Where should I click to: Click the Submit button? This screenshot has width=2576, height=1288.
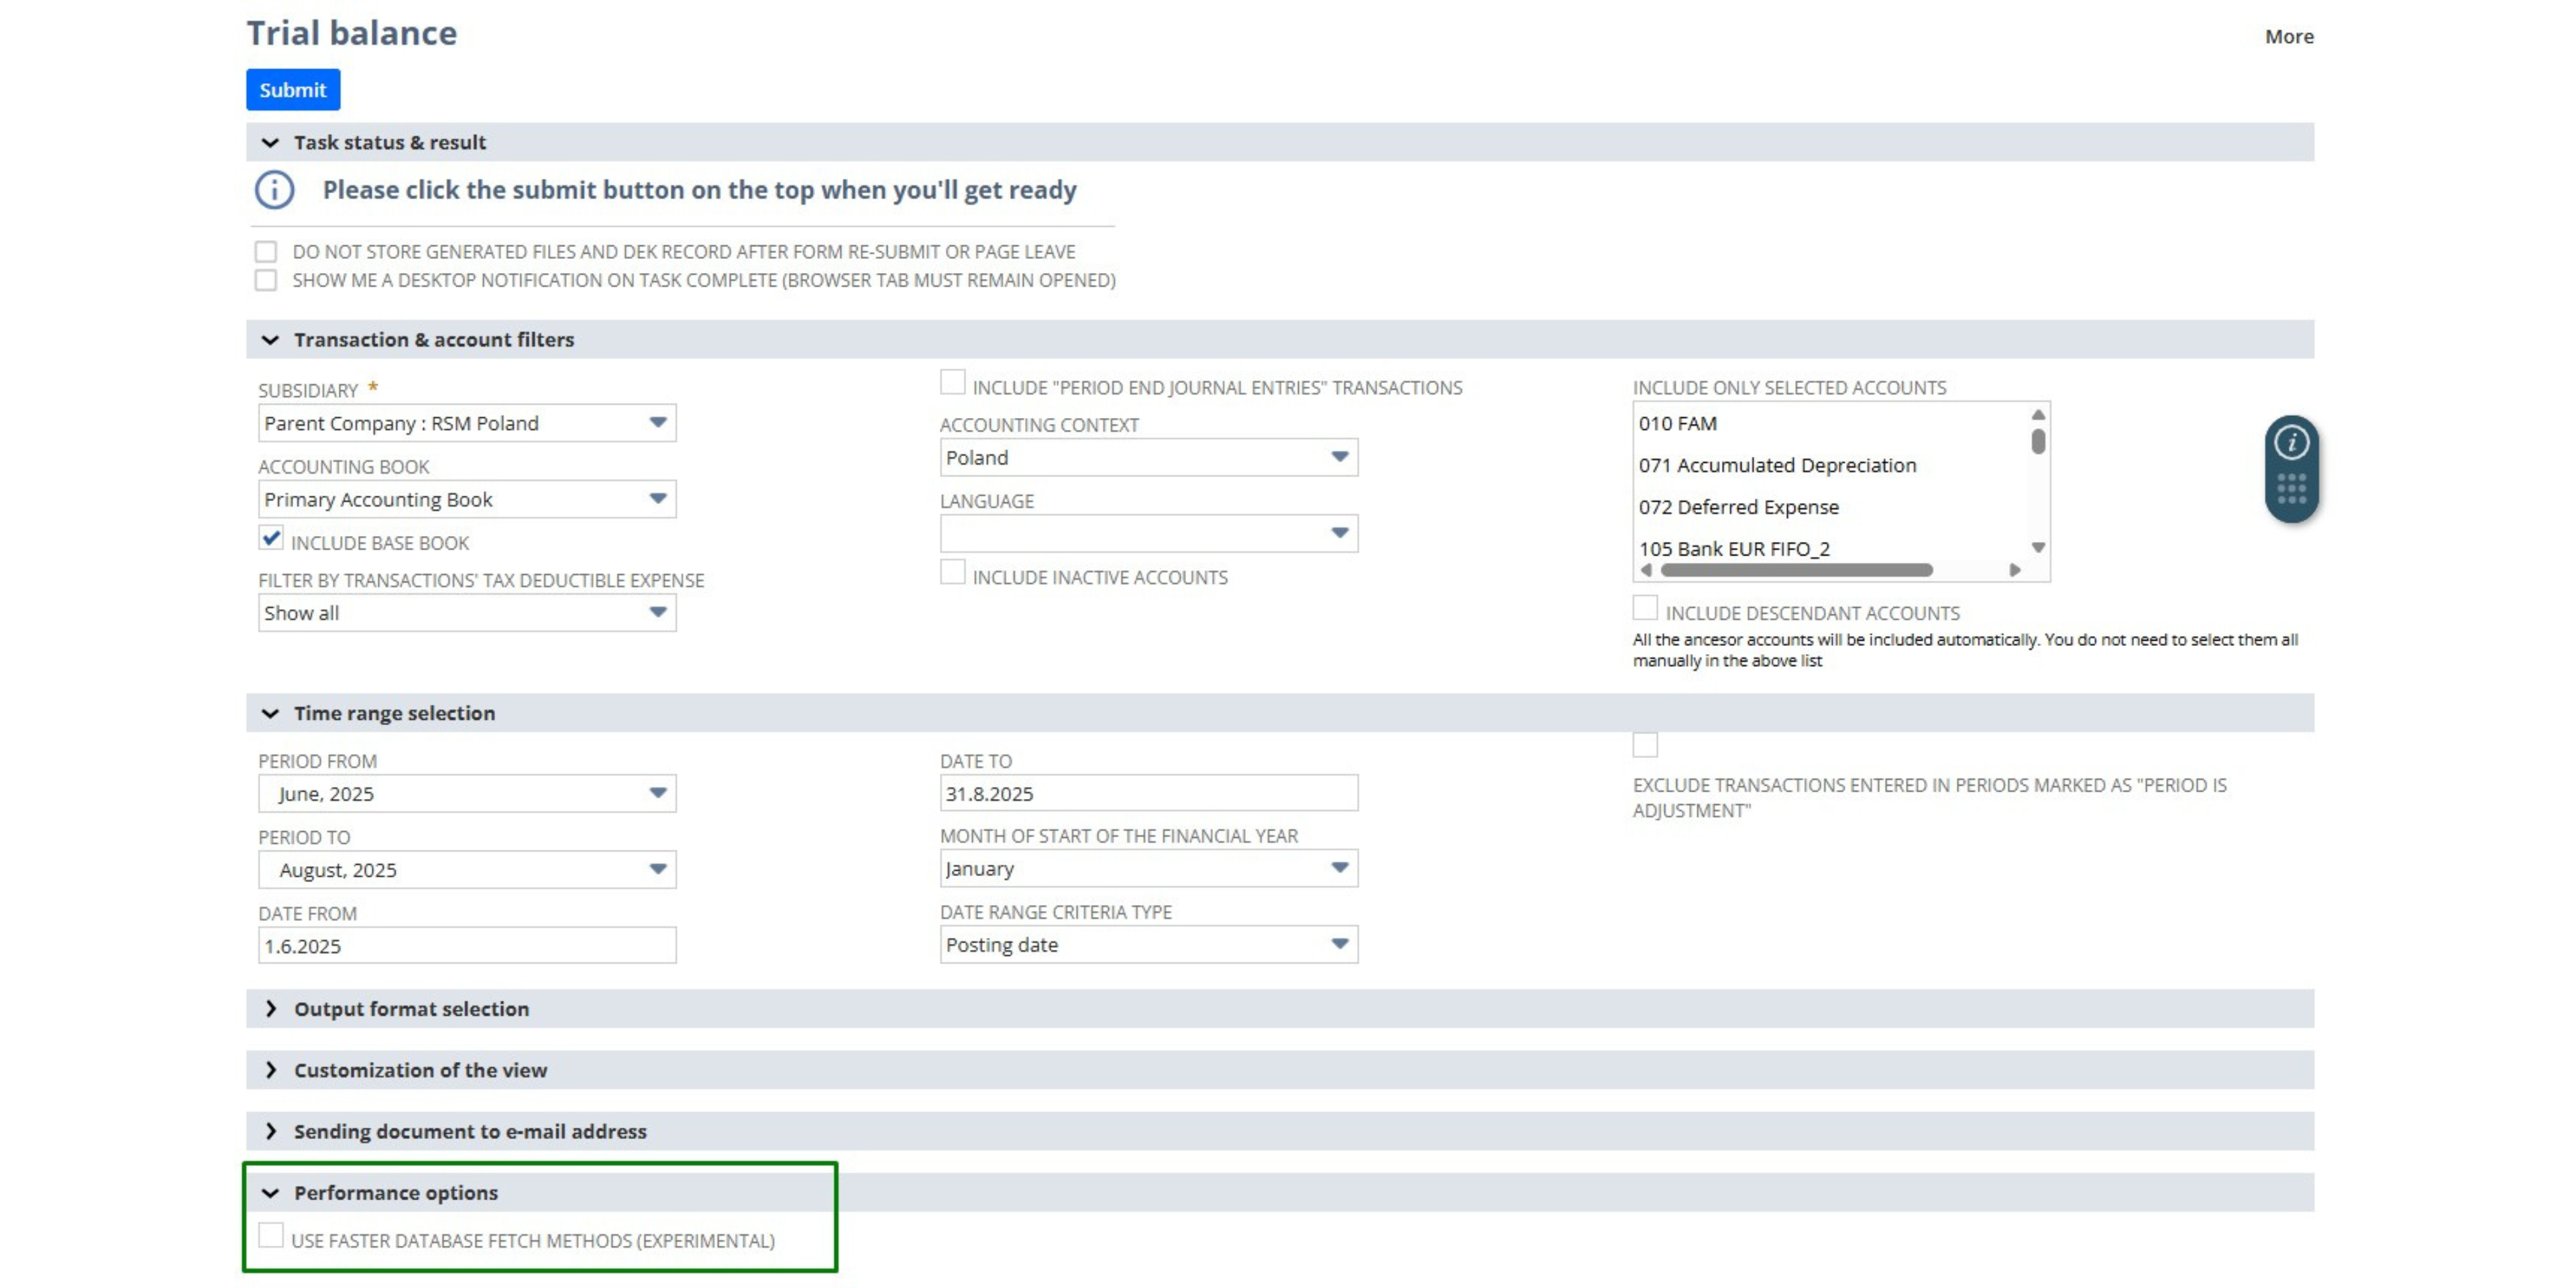click(292, 90)
